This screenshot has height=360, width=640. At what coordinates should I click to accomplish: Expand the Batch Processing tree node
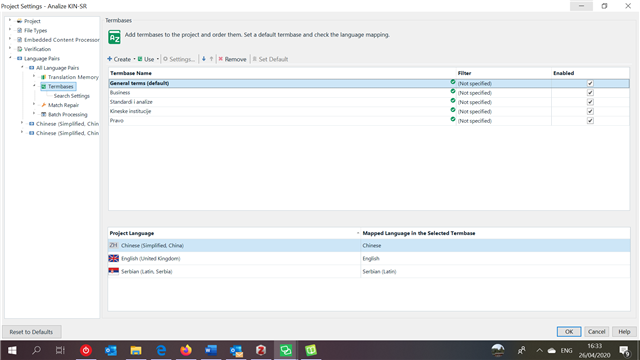click(x=34, y=114)
